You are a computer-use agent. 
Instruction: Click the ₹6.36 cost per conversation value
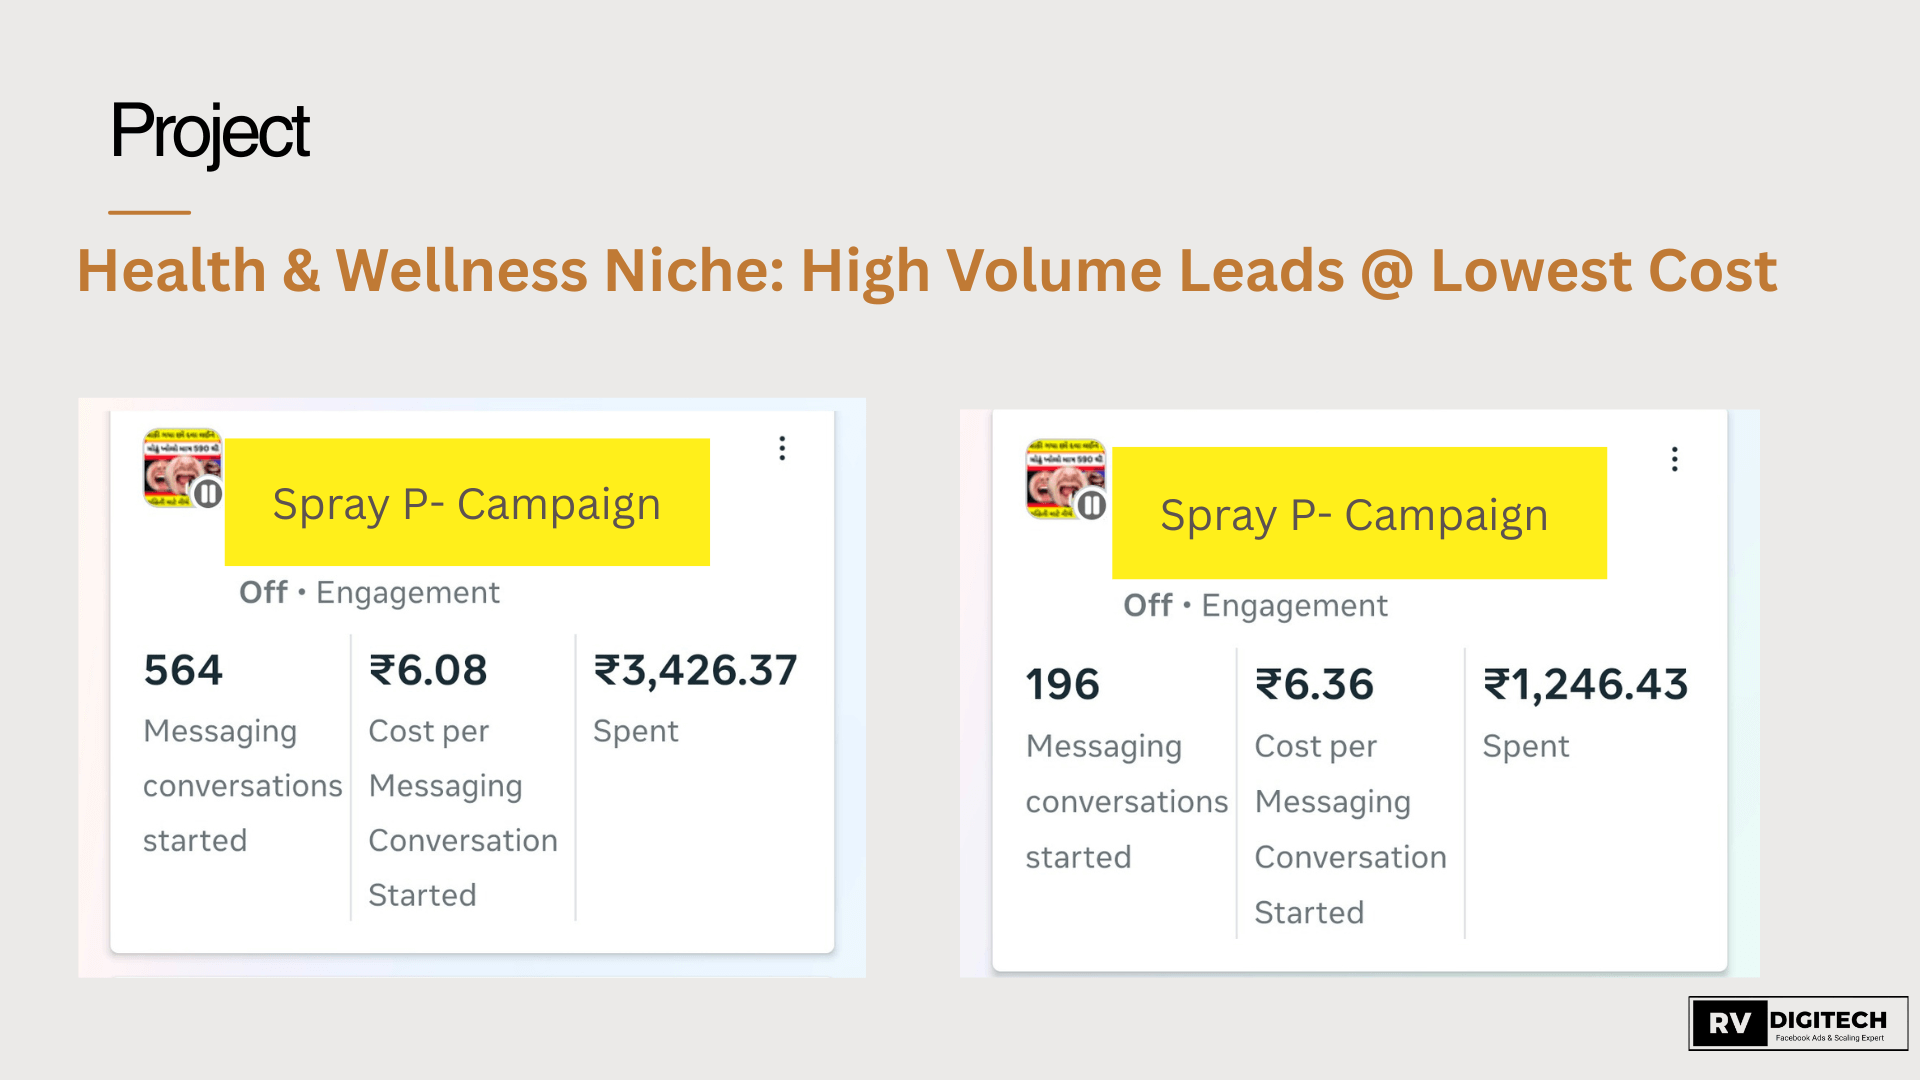click(1315, 685)
